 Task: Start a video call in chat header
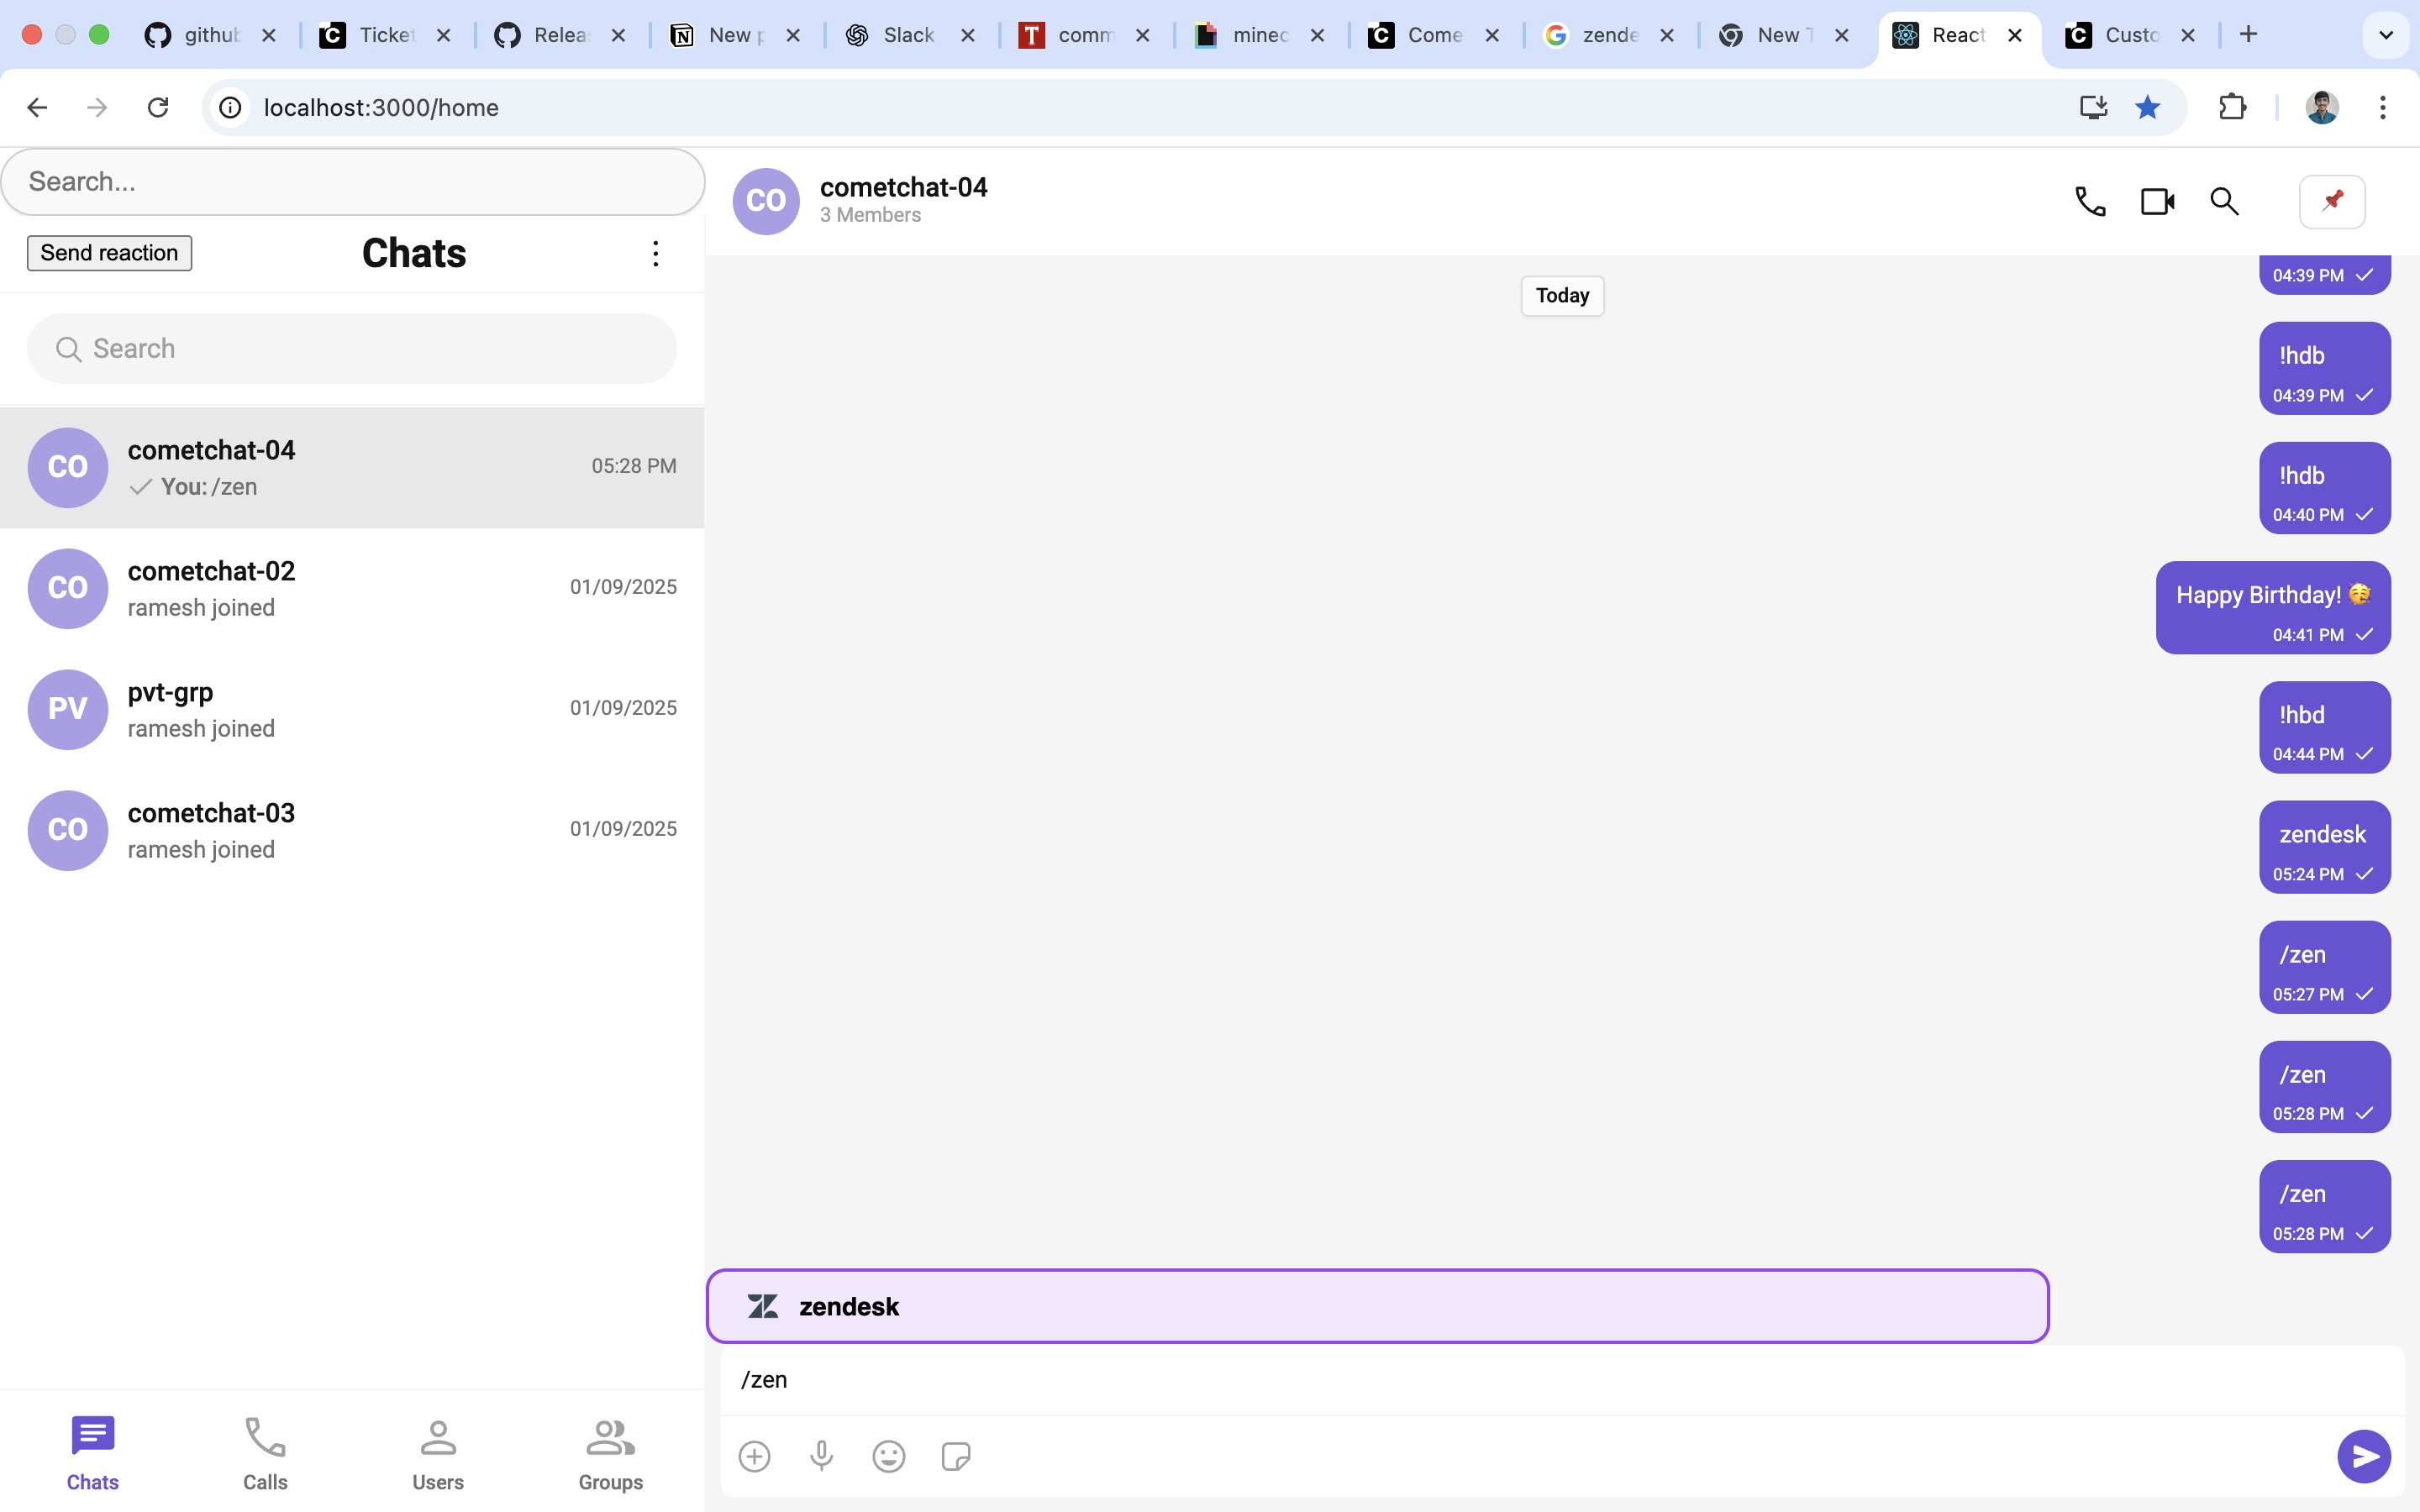tap(2157, 201)
